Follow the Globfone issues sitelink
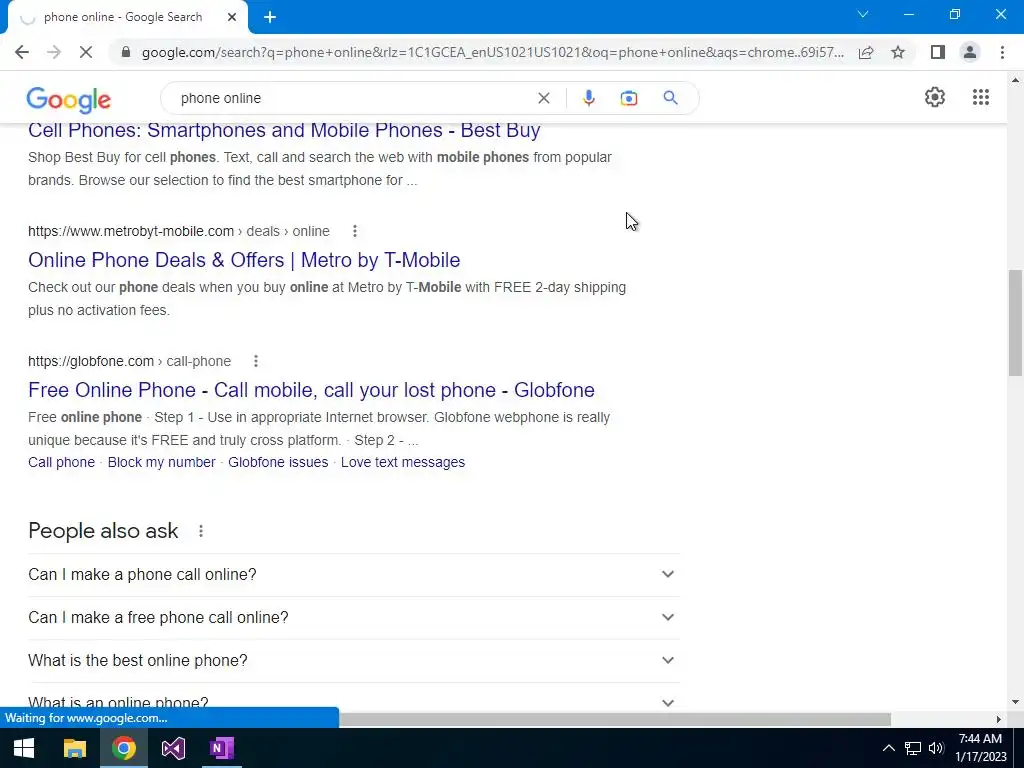 coord(278,462)
